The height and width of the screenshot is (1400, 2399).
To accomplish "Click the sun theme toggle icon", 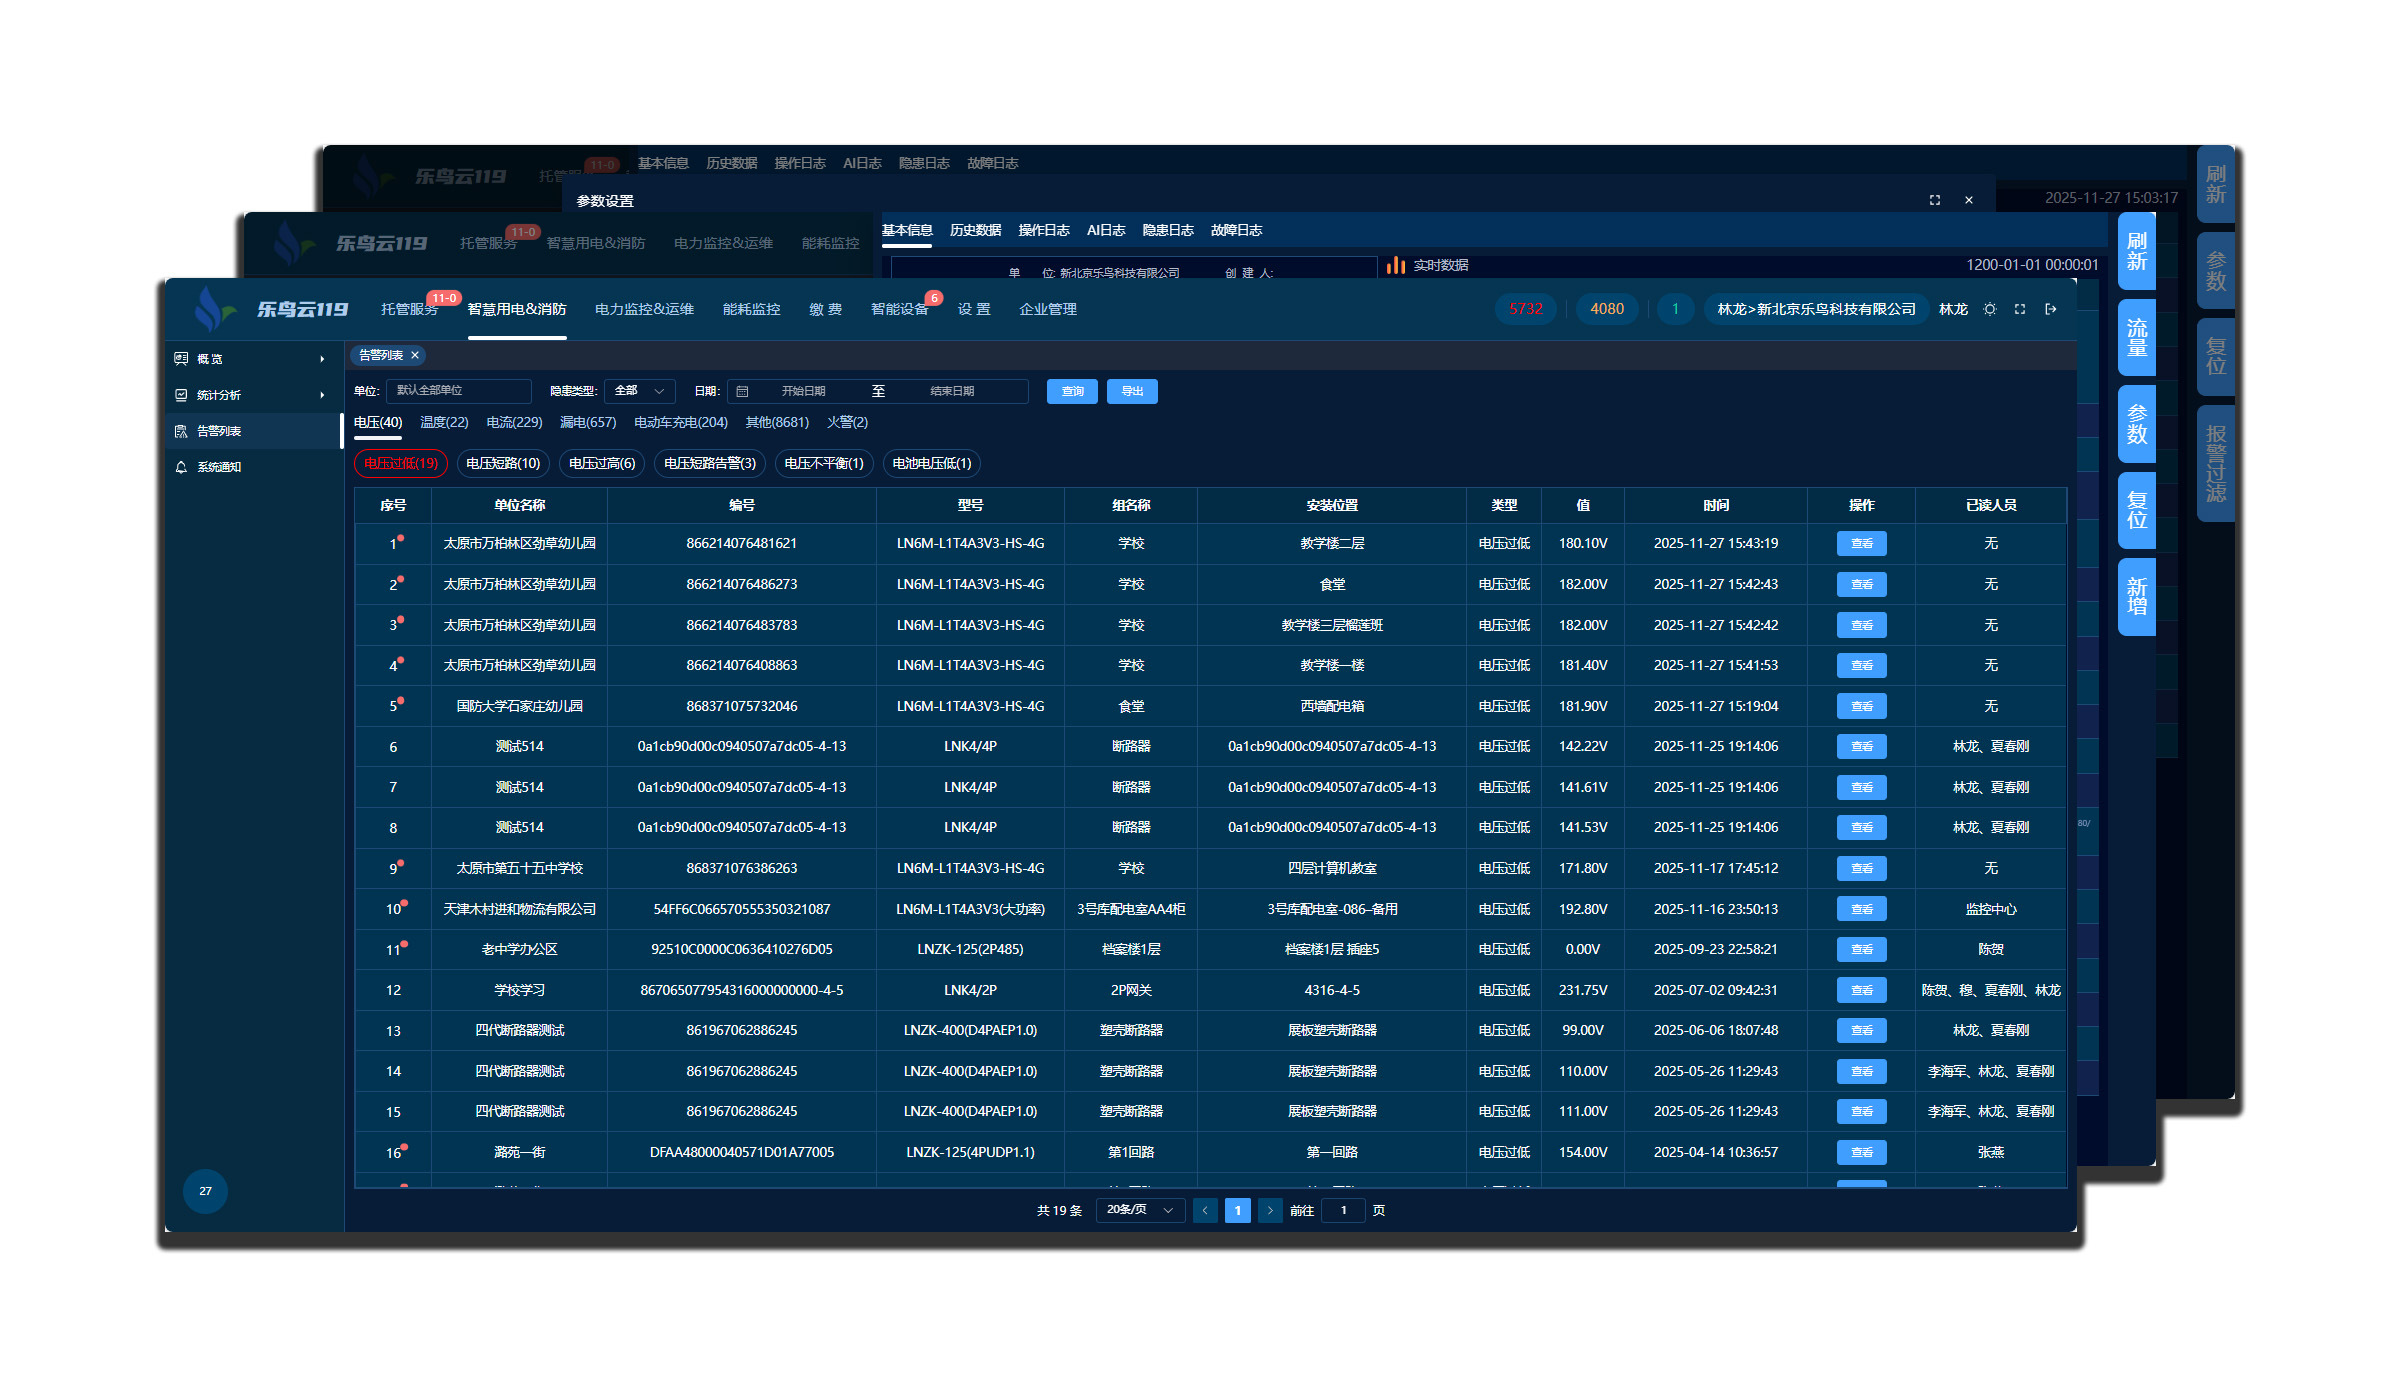I will pyautogui.click(x=1990, y=309).
